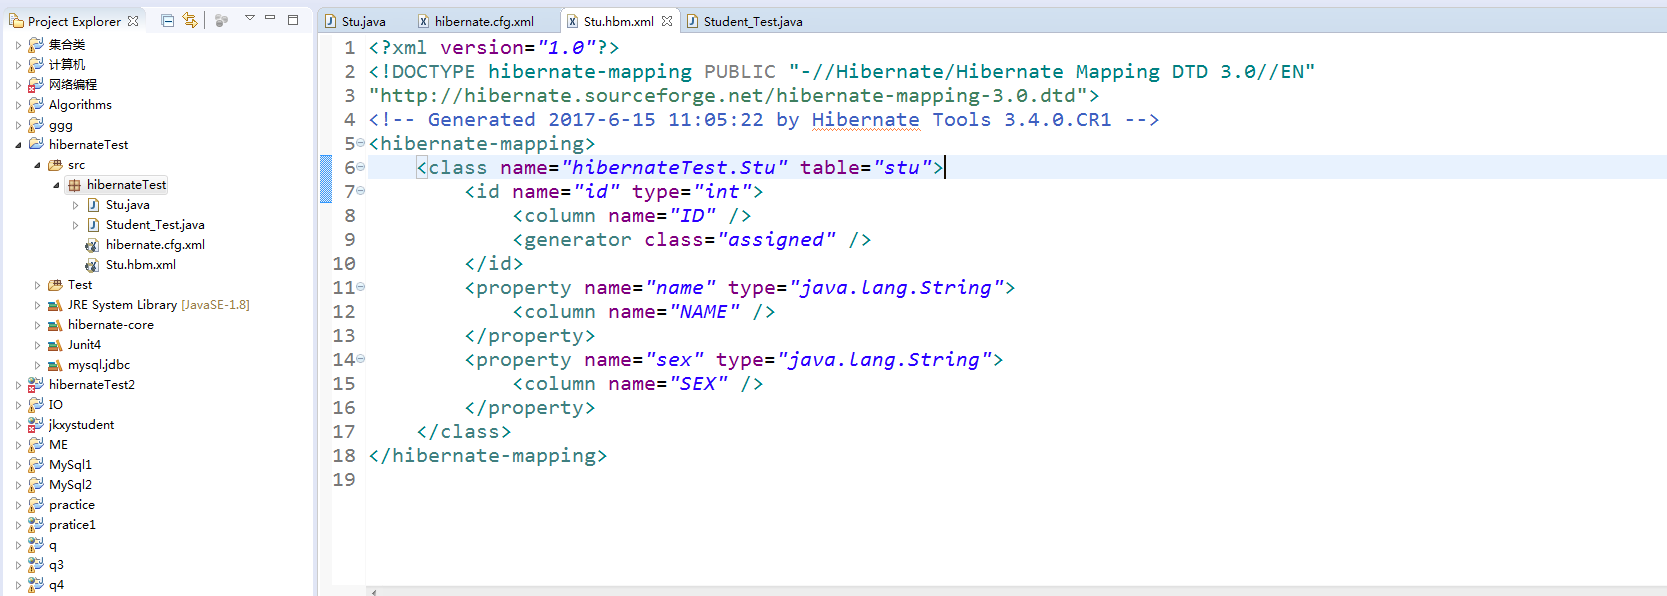Click the focus on active task icon
Screen dimensions: 1667x596
tap(222, 20)
